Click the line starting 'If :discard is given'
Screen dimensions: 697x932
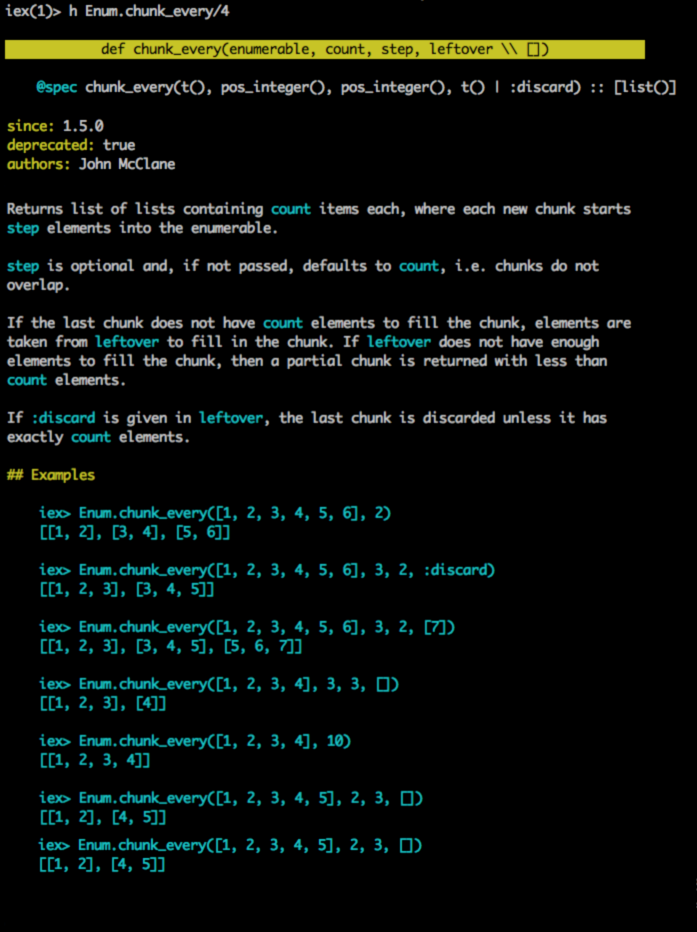coord(307,418)
